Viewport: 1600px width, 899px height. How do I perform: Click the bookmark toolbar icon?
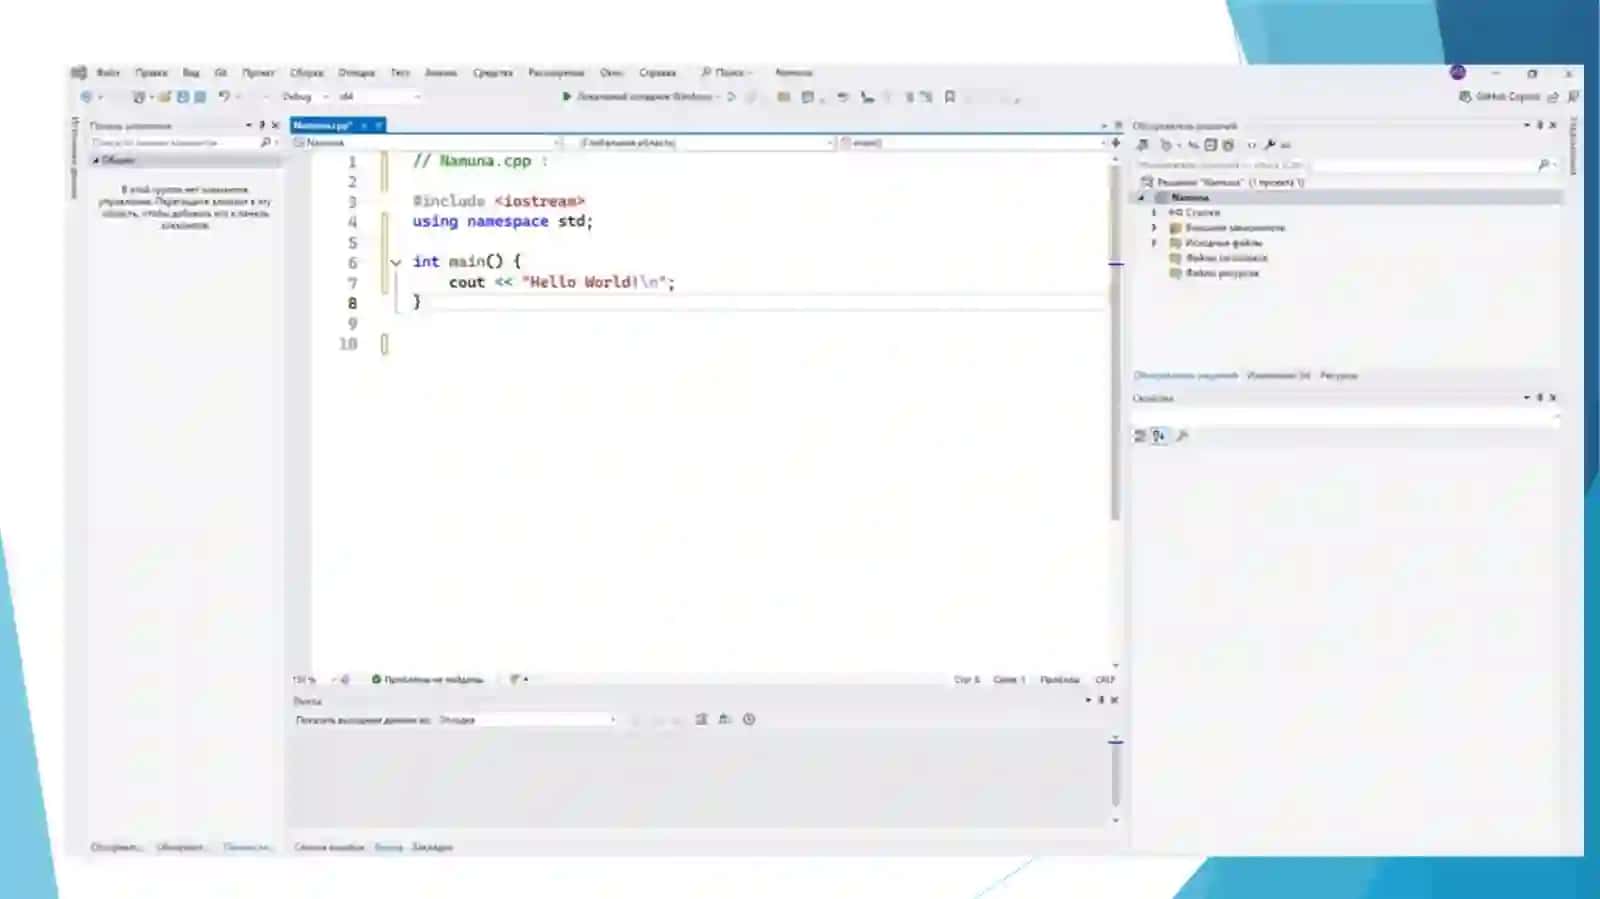[950, 97]
